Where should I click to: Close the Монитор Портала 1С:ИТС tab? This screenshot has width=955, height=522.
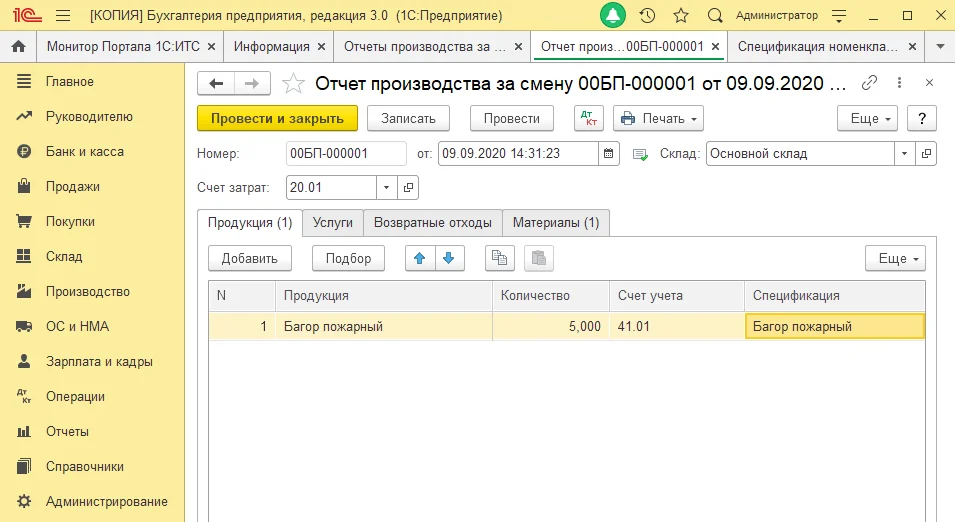(x=211, y=46)
